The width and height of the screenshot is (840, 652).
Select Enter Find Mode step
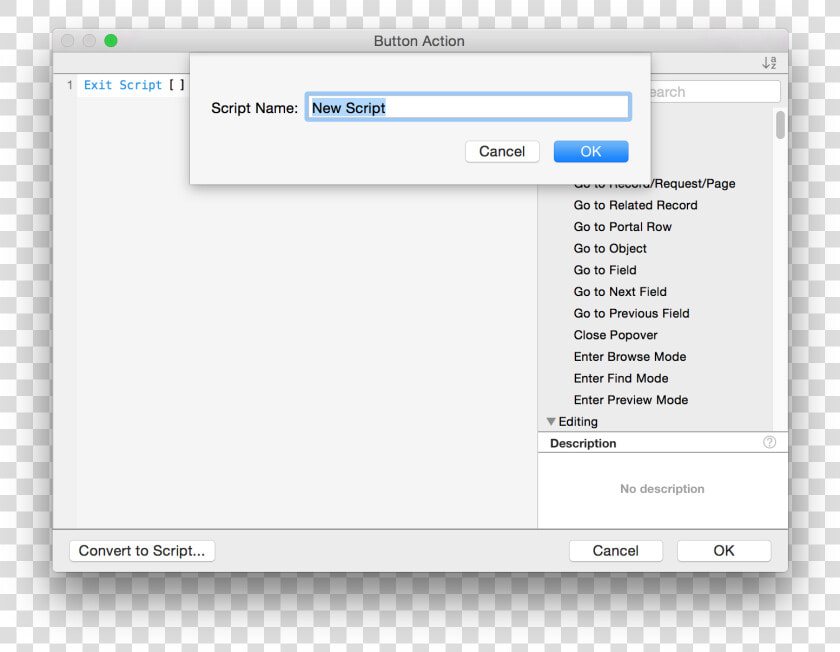621,378
